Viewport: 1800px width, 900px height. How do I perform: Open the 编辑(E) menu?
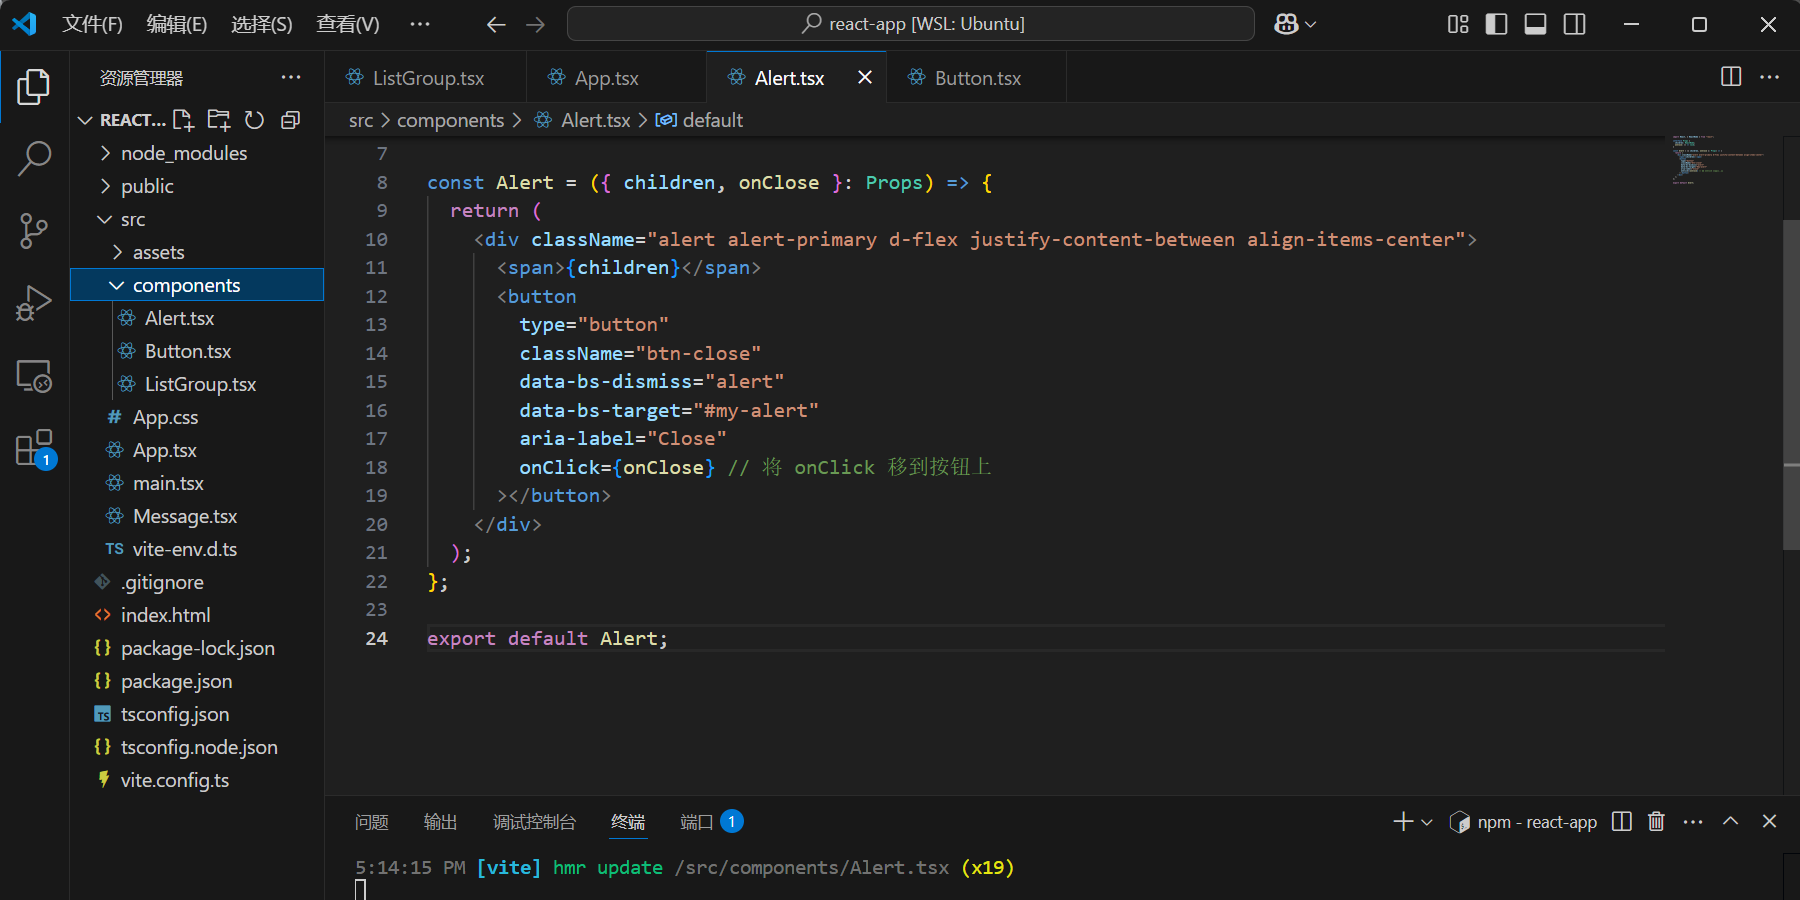(x=177, y=24)
